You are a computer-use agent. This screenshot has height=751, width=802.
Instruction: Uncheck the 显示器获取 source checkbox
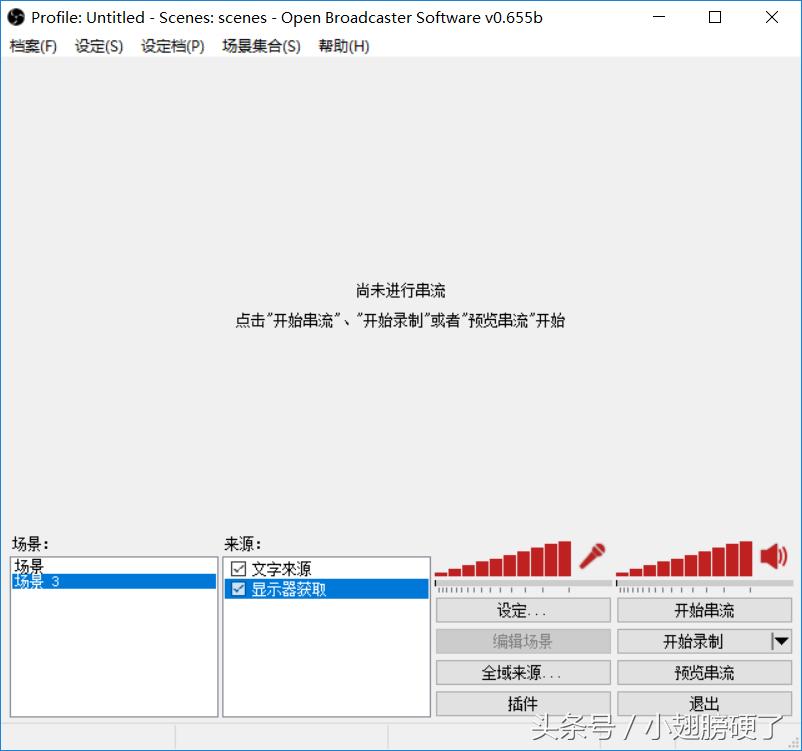point(240,588)
